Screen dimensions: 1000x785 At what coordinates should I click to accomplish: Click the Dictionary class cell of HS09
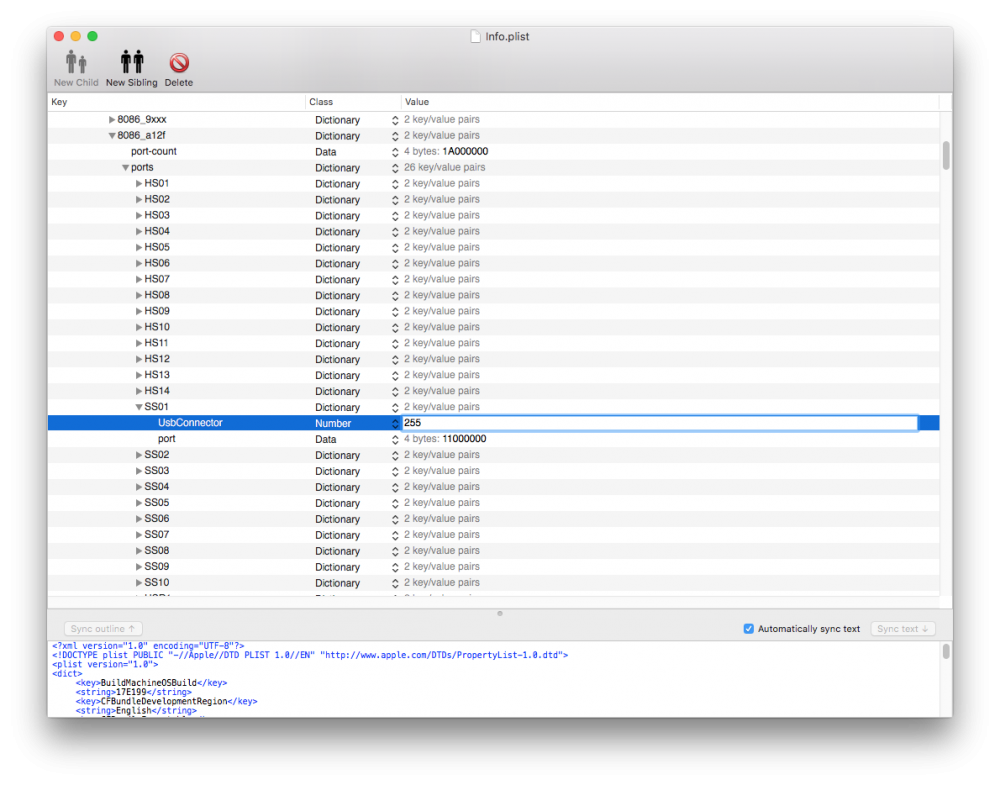pyautogui.click(x=337, y=312)
